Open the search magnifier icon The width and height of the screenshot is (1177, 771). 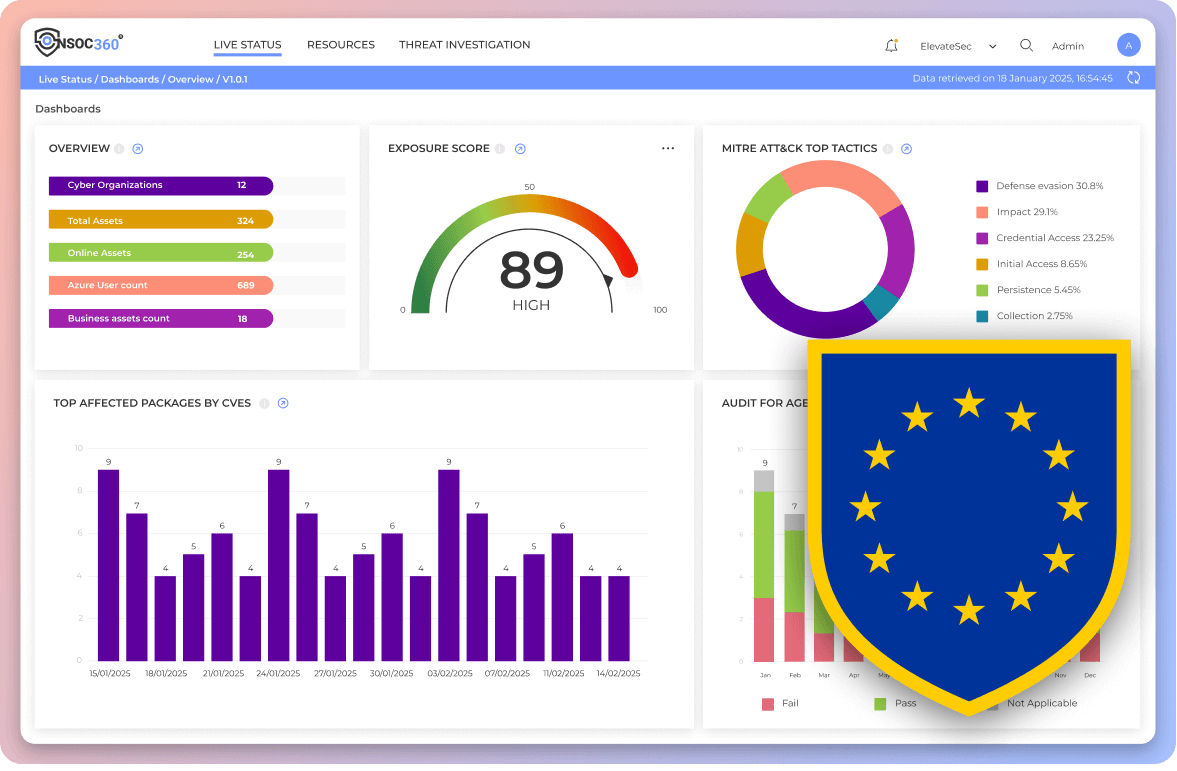[x=1026, y=46]
